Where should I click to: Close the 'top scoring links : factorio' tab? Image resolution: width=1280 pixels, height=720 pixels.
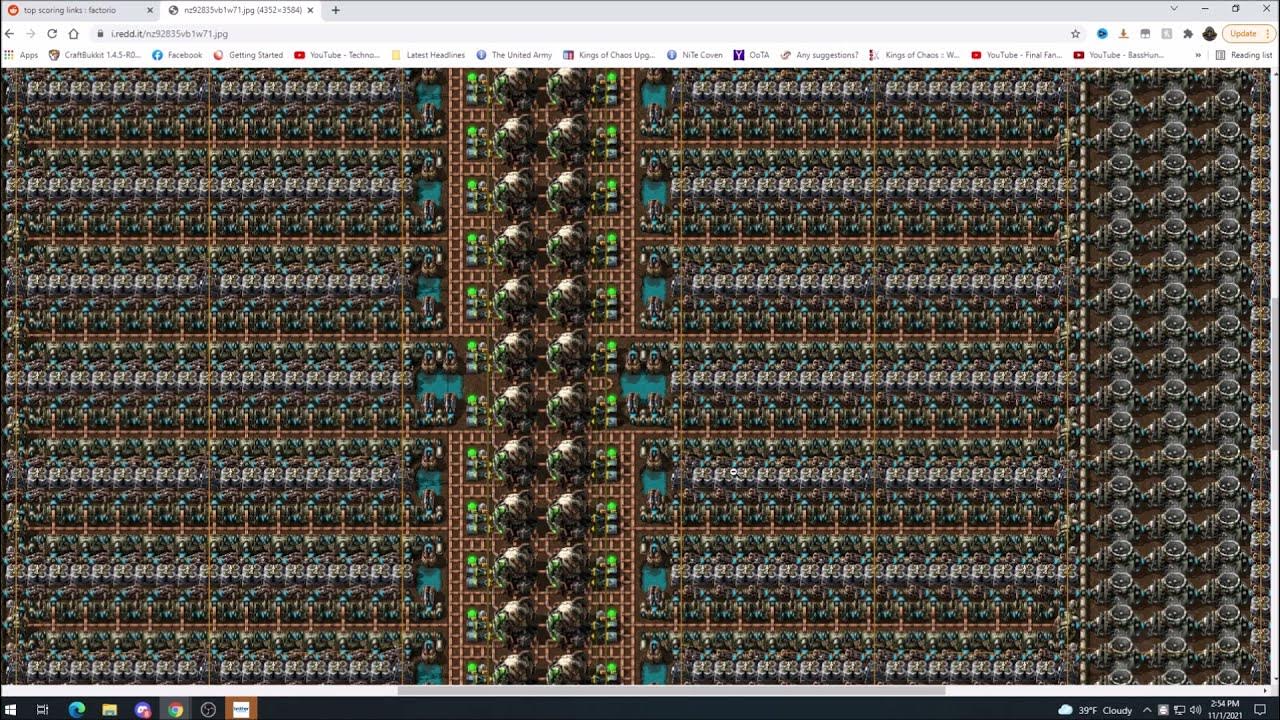point(150,10)
